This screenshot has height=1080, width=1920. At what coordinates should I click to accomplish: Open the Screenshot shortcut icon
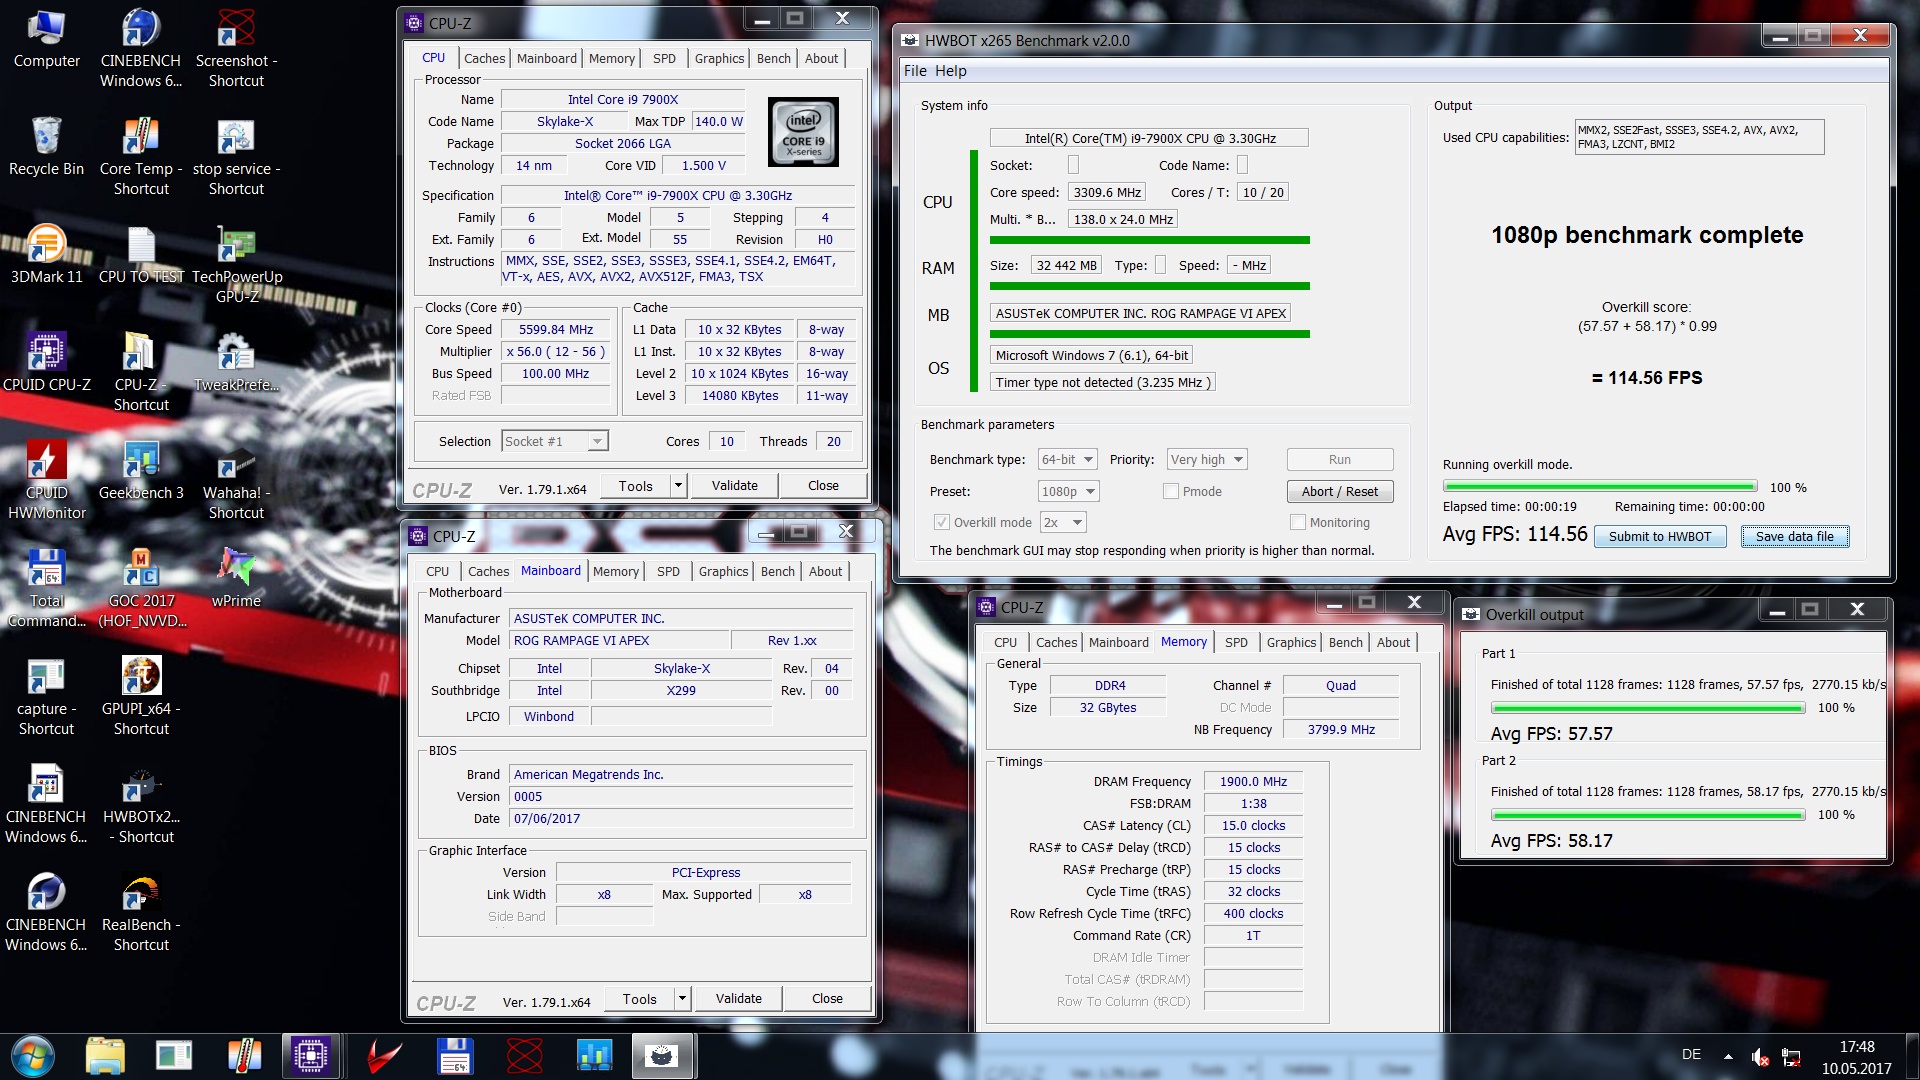[236, 49]
